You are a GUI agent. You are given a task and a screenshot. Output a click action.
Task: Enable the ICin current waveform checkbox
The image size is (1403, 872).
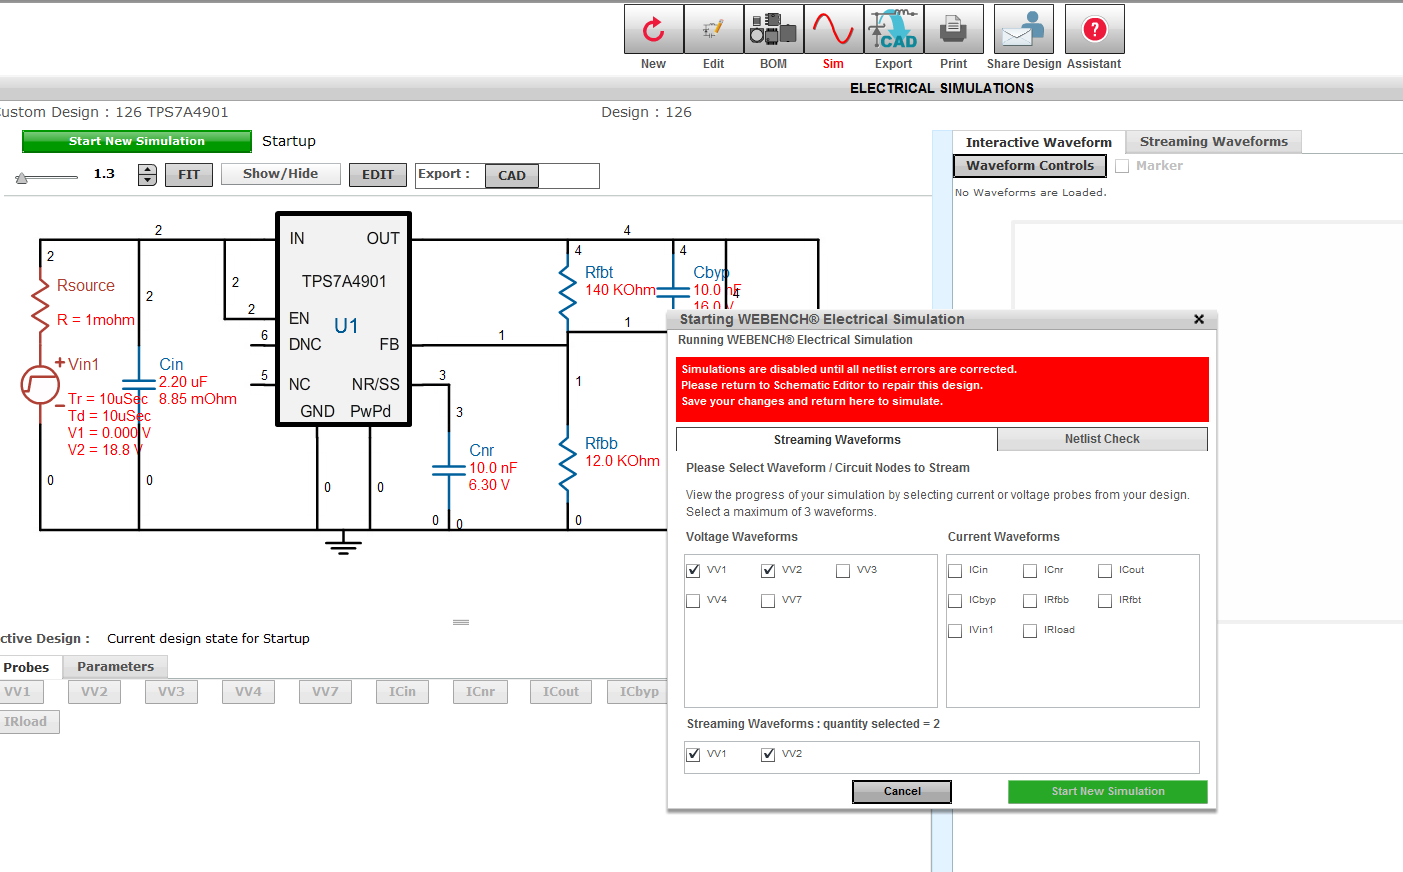point(955,571)
